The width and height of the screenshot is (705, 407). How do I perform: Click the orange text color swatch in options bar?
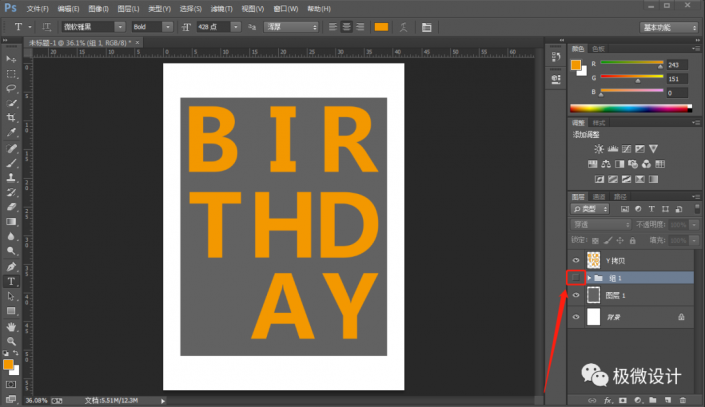[381, 26]
